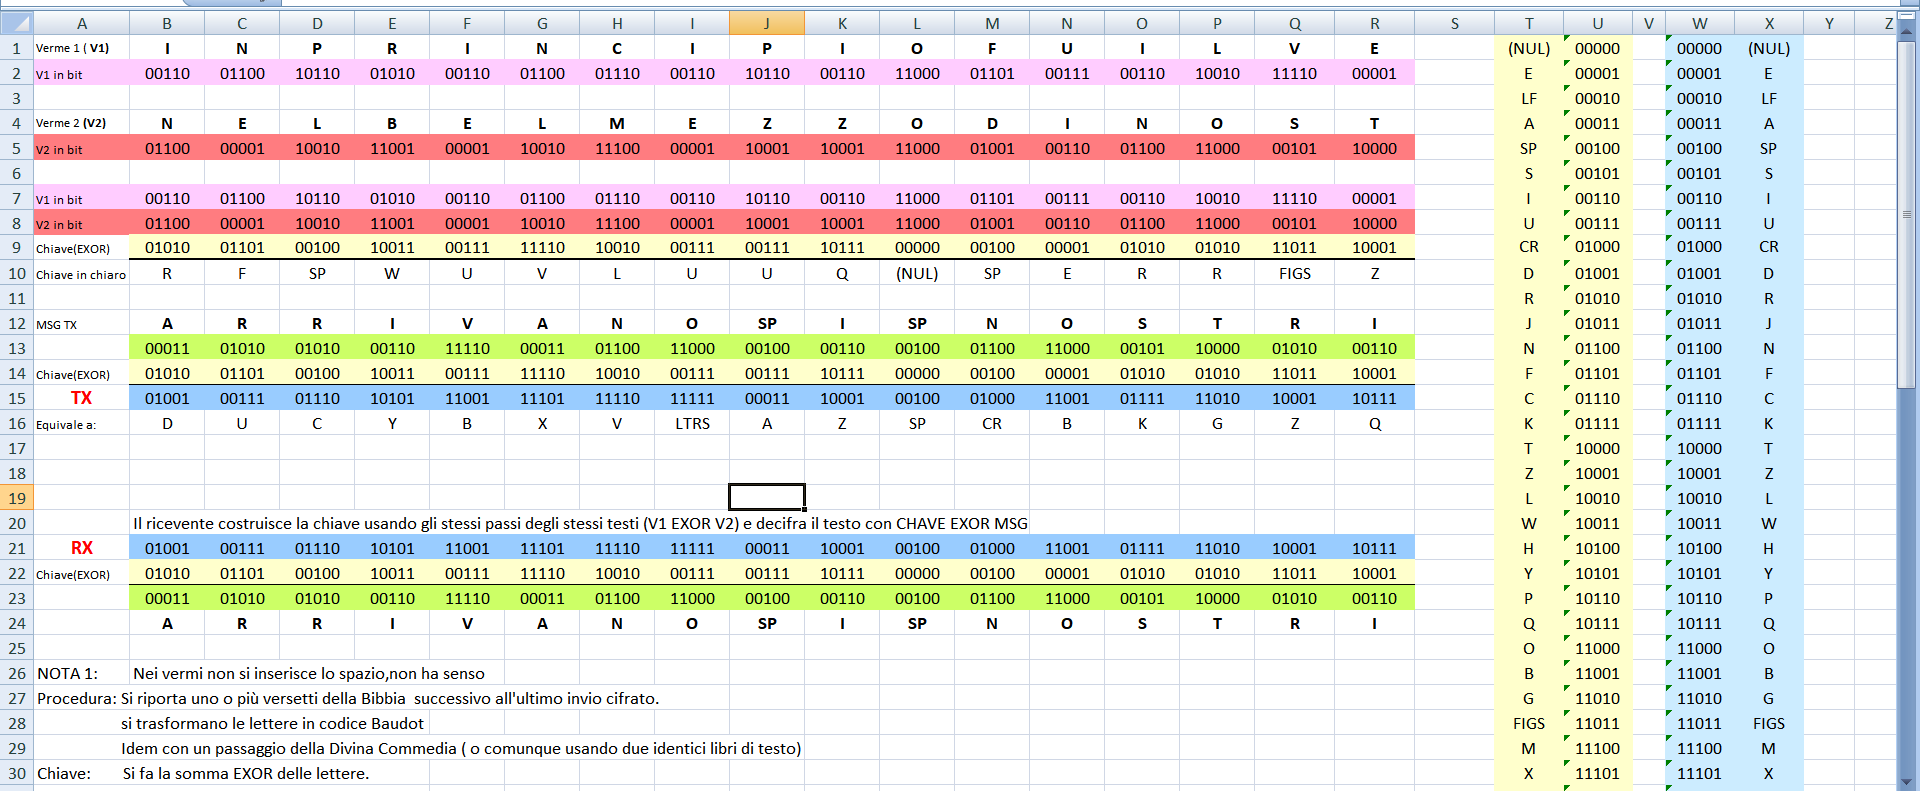Click the 'Verme 1 (V1)' cell
The height and width of the screenshot is (791, 1920).
click(72, 48)
